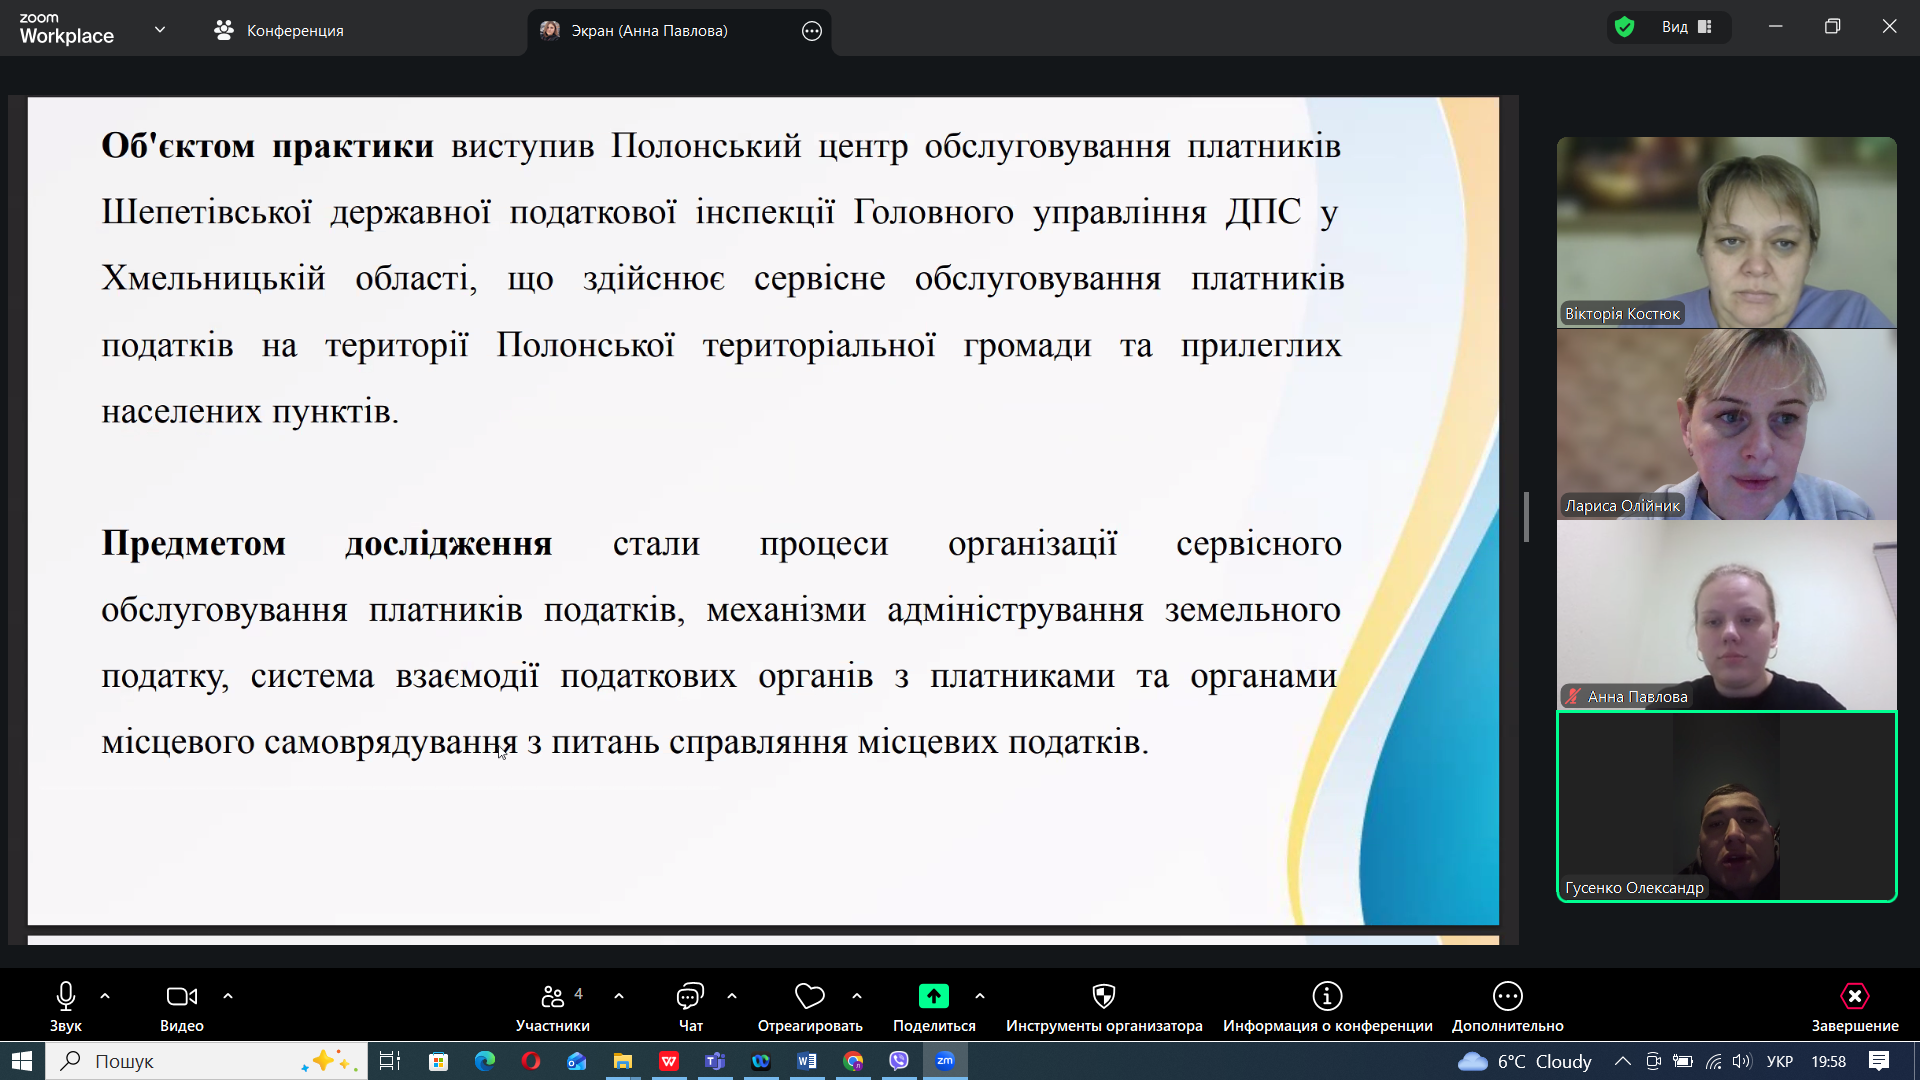Open screen share options ellipsis

click(x=812, y=31)
